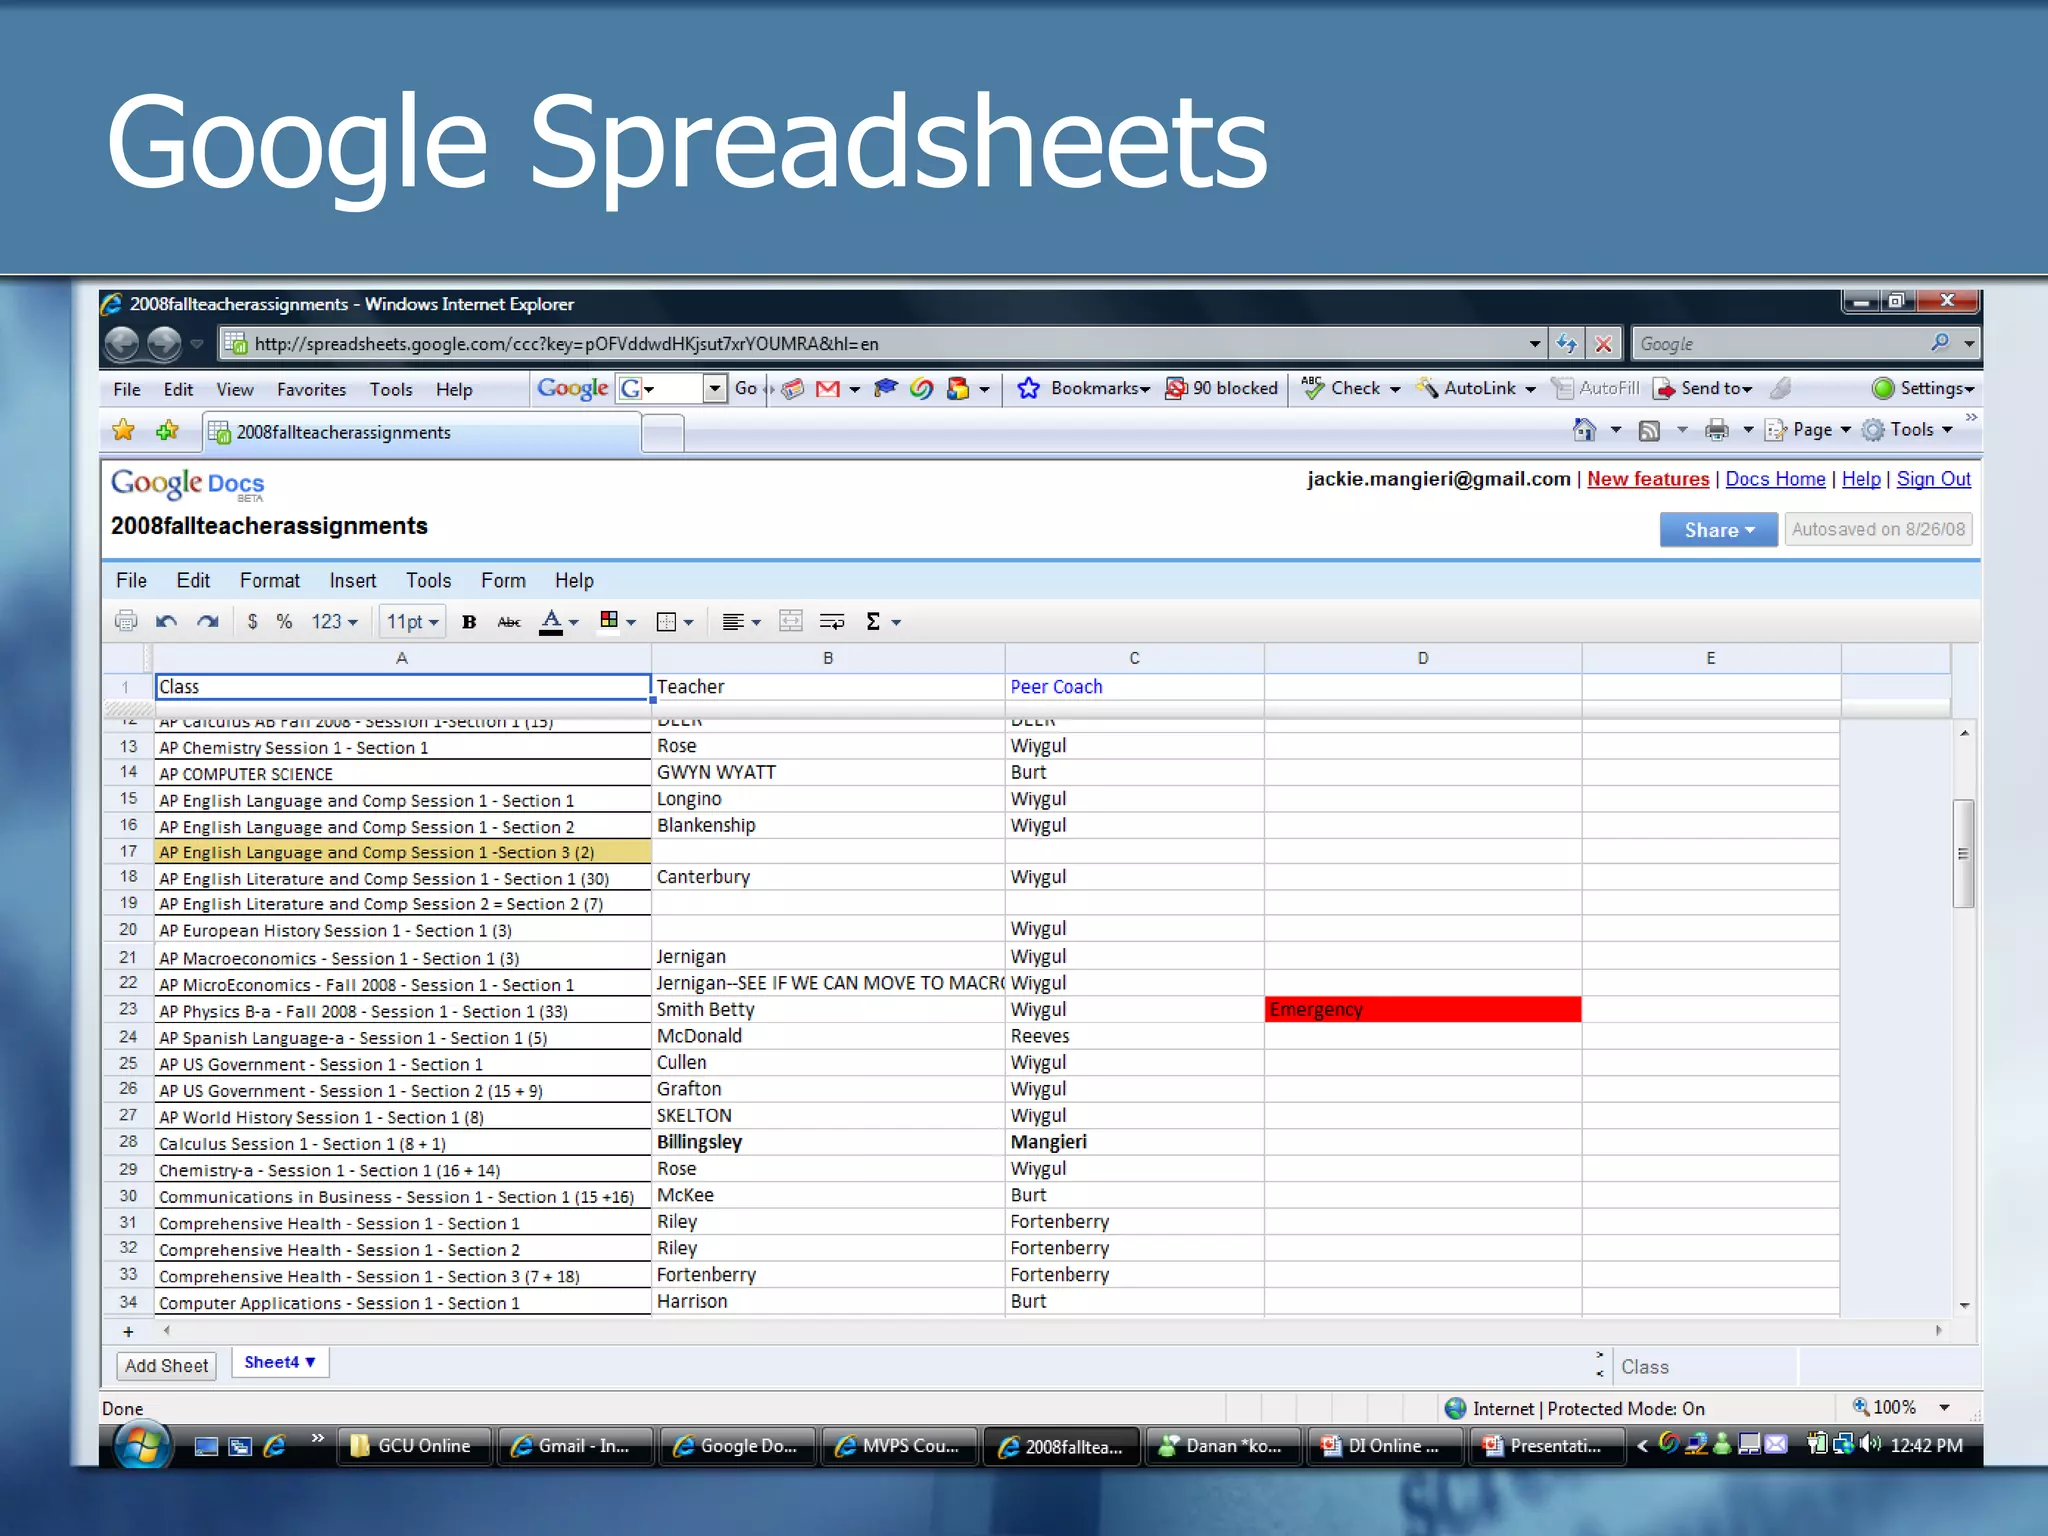Open borders dropdown
The height and width of the screenshot is (1536, 2048).
[x=674, y=622]
